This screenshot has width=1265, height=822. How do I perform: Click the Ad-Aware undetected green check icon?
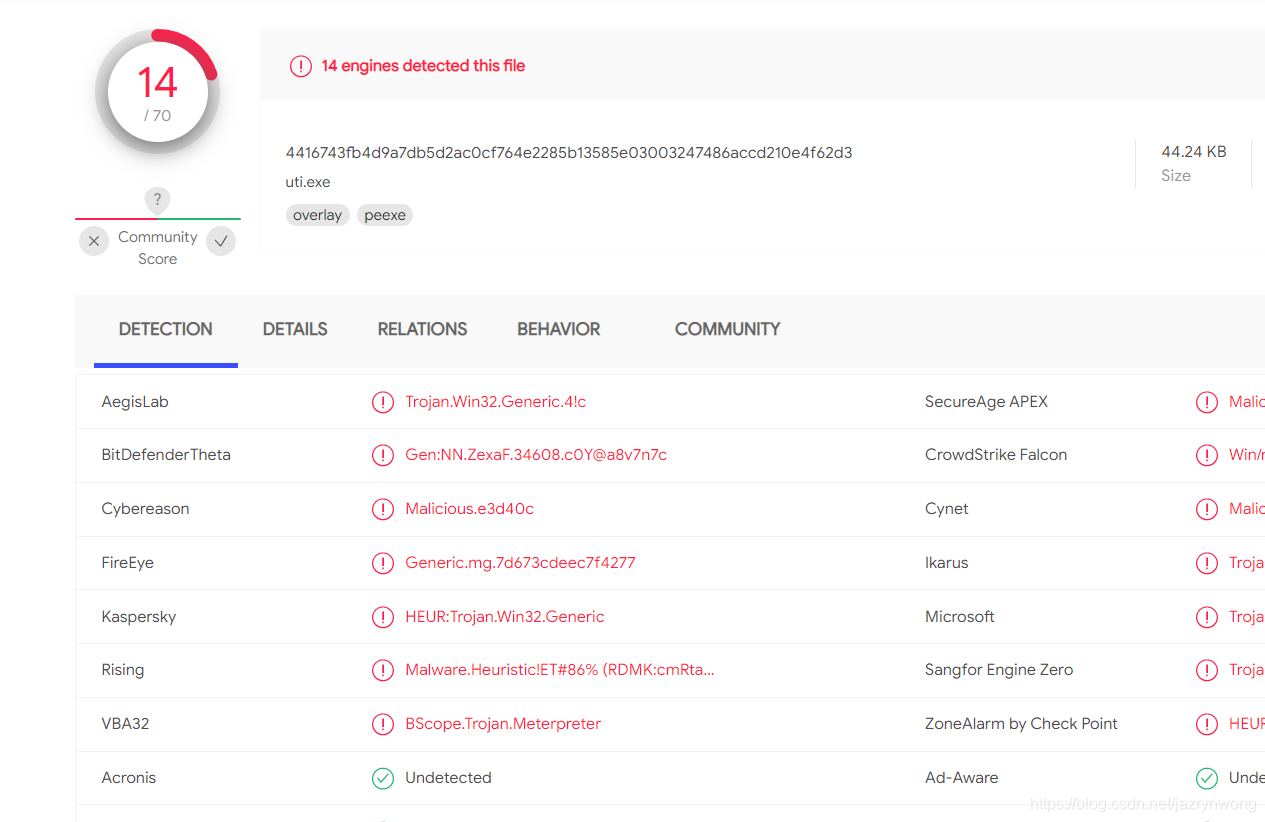click(1207, 778)
